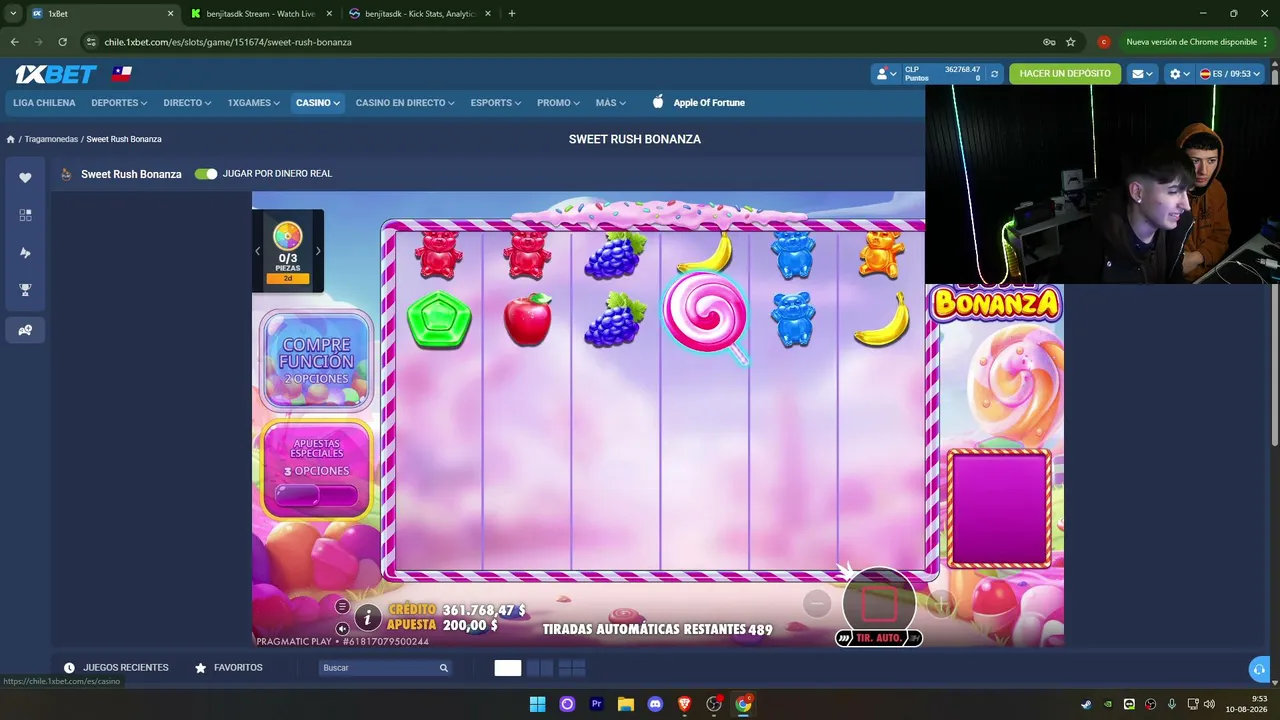
Task: Refresh the account balance
Action: point(994,74)
